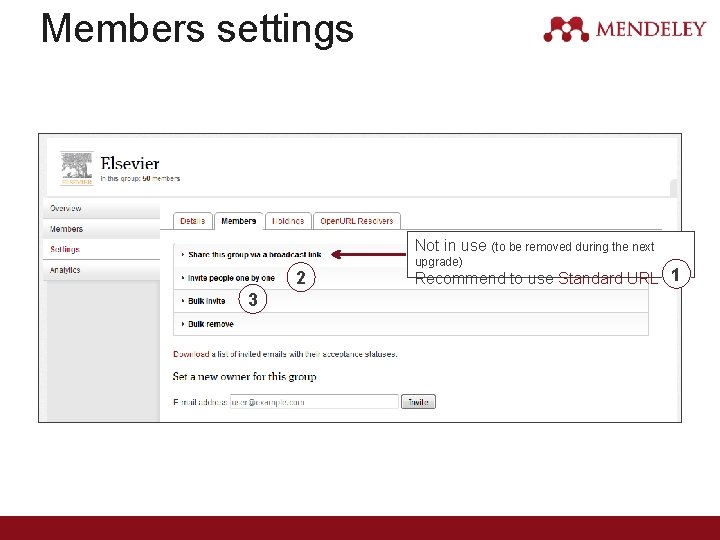Open the Members sidebar item
This screenshot has height=540, width=720.
pos(101,229)
